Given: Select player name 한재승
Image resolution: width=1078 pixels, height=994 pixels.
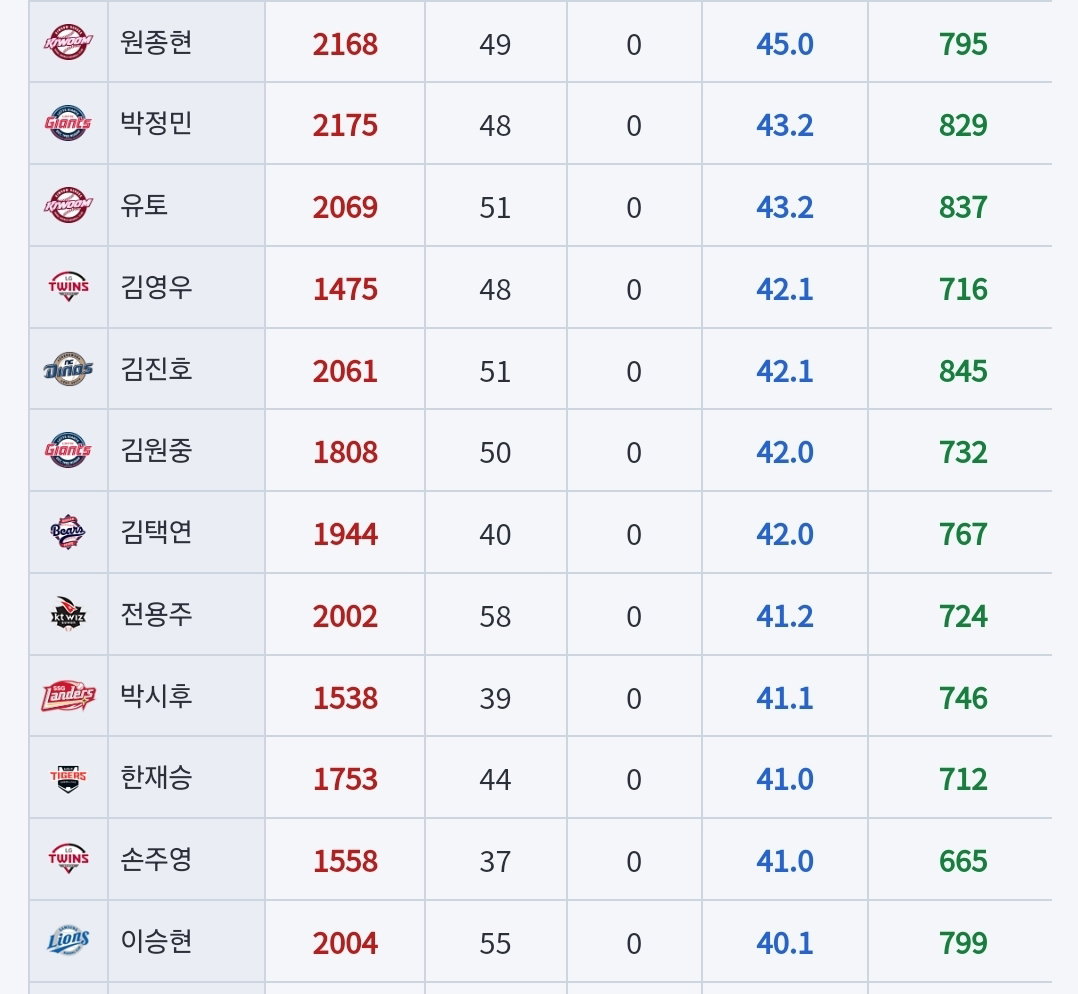Looking at the screenshot, I should point(156,778).
